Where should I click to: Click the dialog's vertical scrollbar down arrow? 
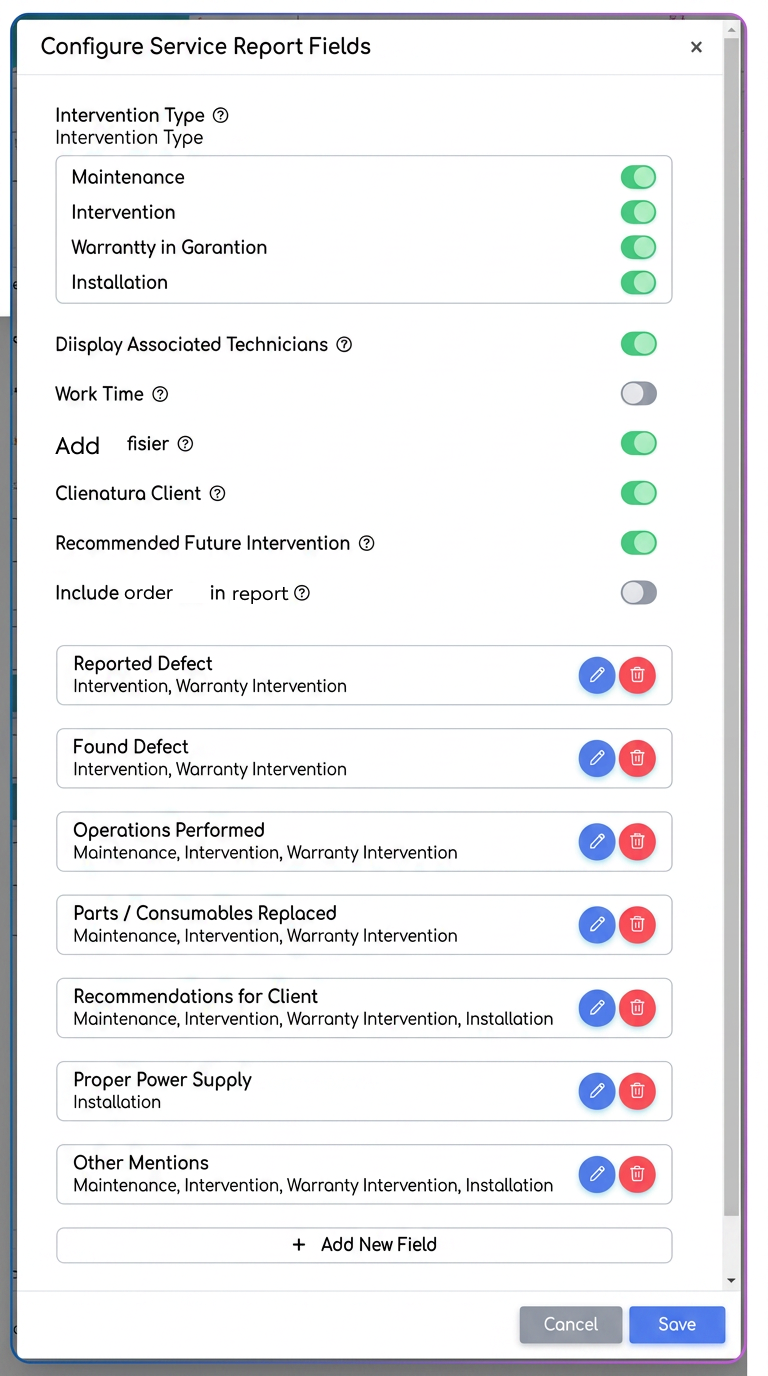tap(731, 1280)
